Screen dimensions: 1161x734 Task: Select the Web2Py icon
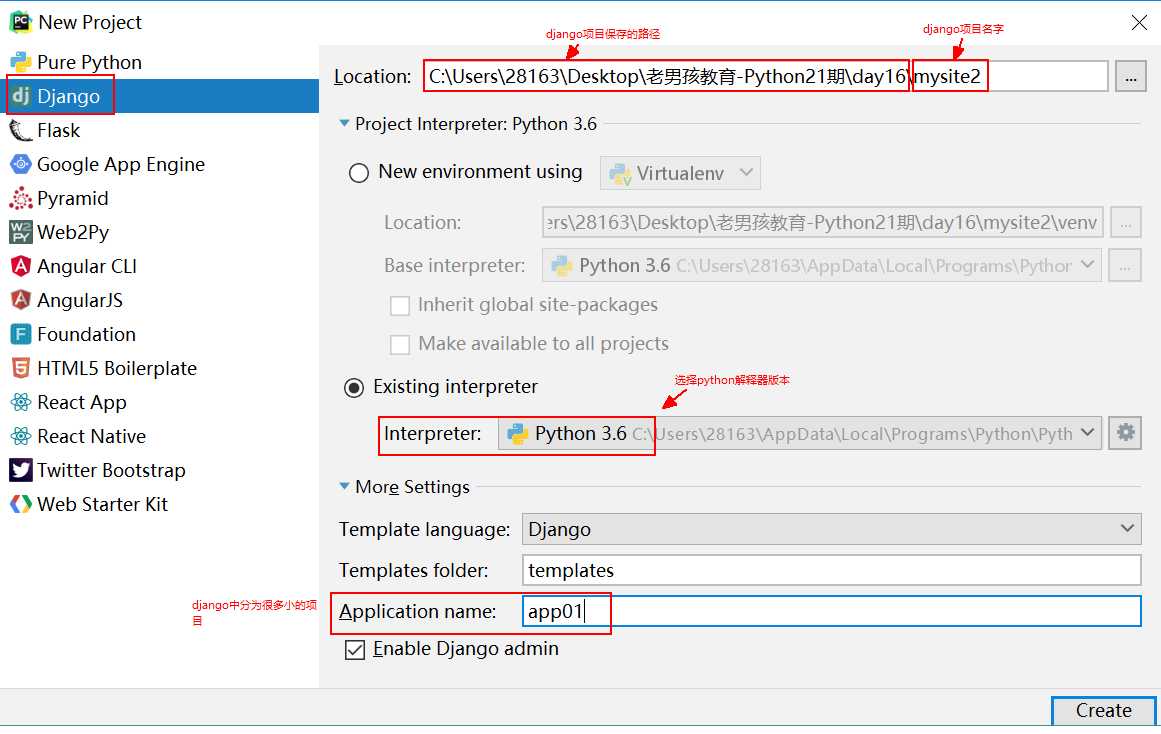pyautogui.click(x=21, y=233)
